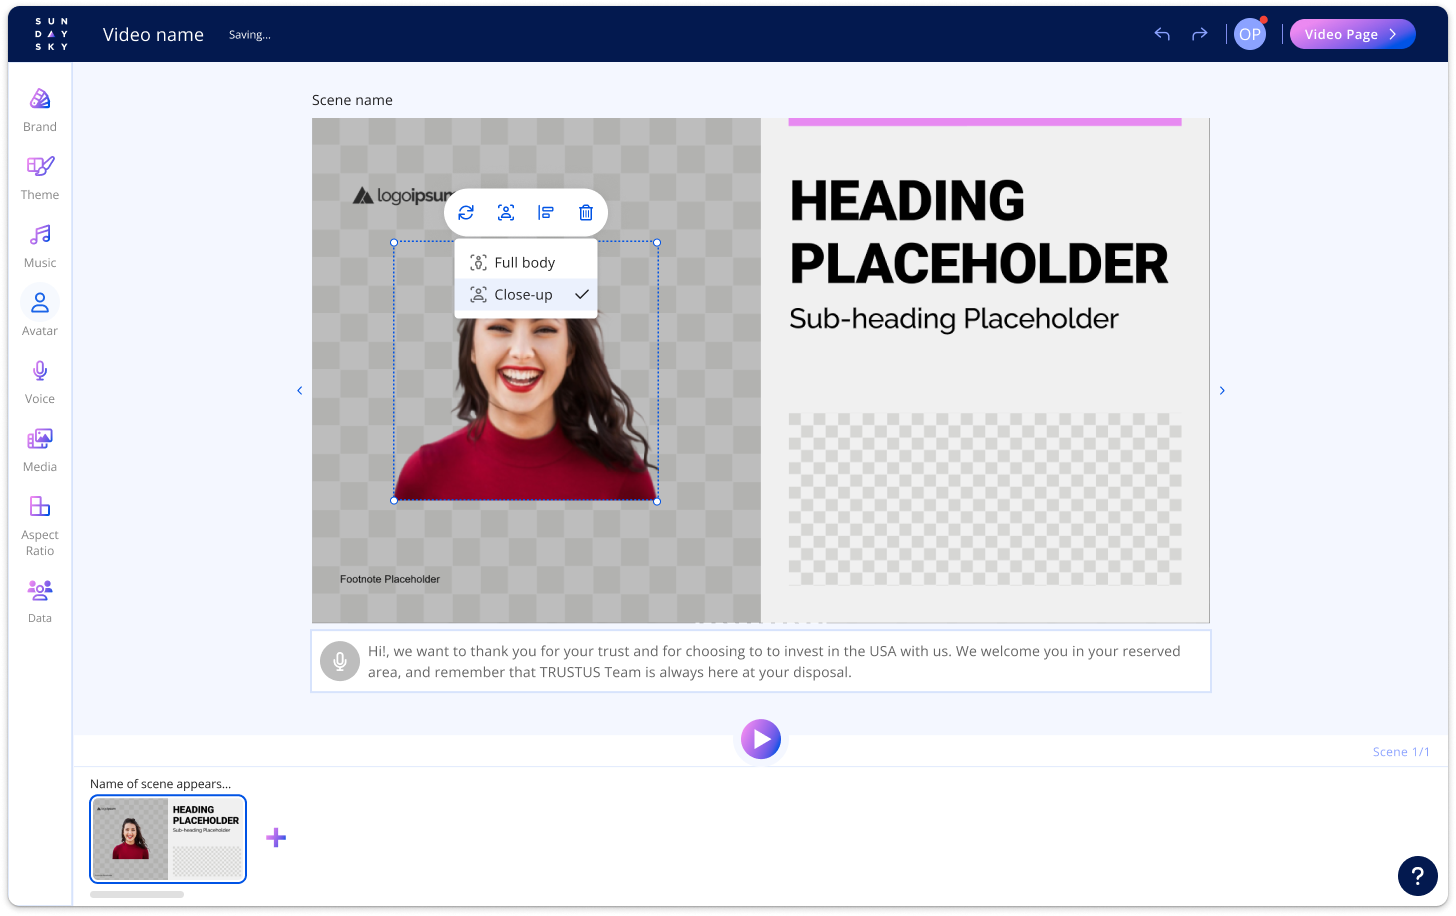This screenshot has height=916, width=1456.
Task: Play the video preview
Action: (761, 739)
